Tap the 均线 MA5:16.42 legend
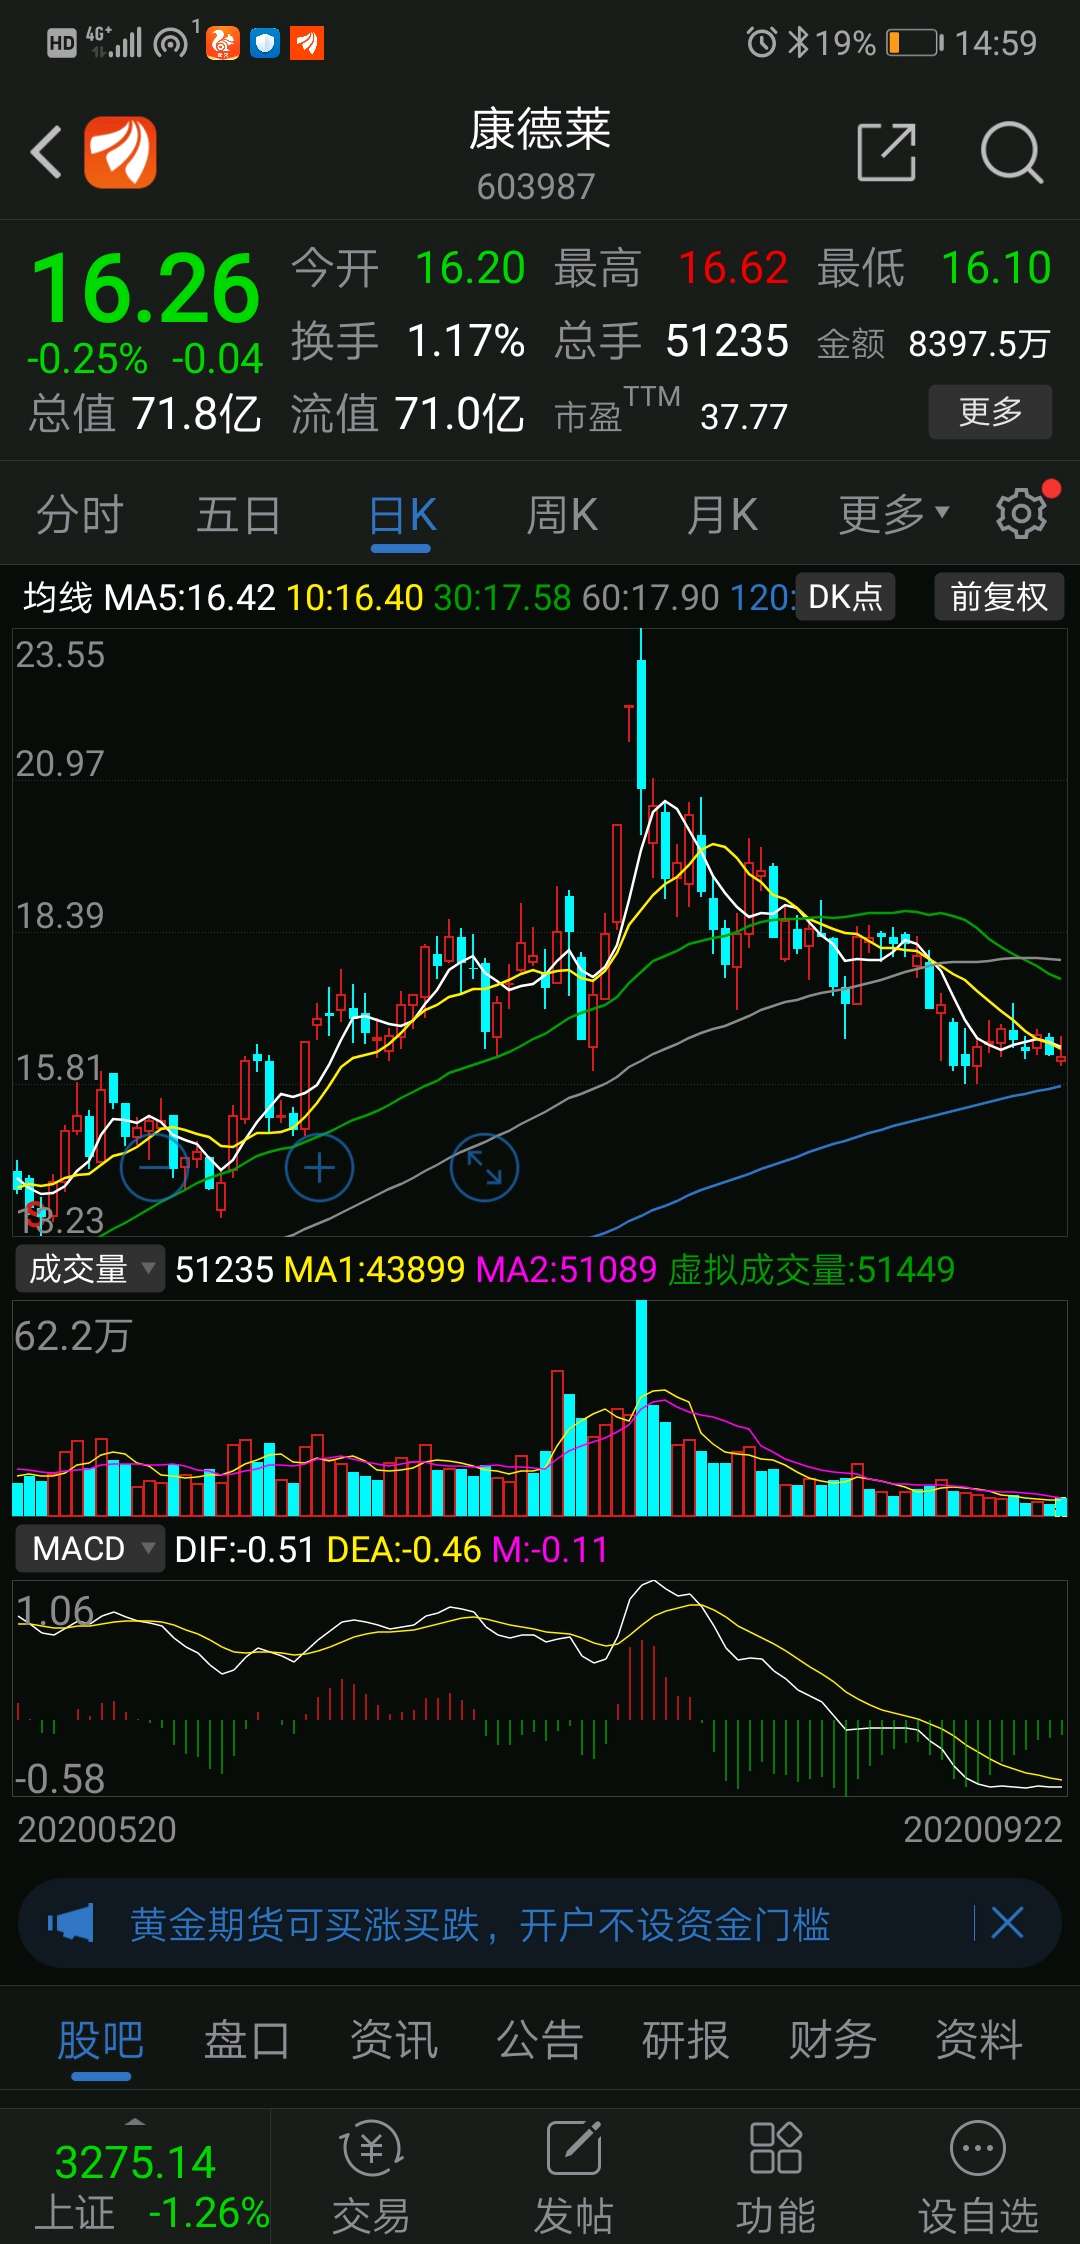Viewport: 1080px width, 2244px height. click(149, 598)
